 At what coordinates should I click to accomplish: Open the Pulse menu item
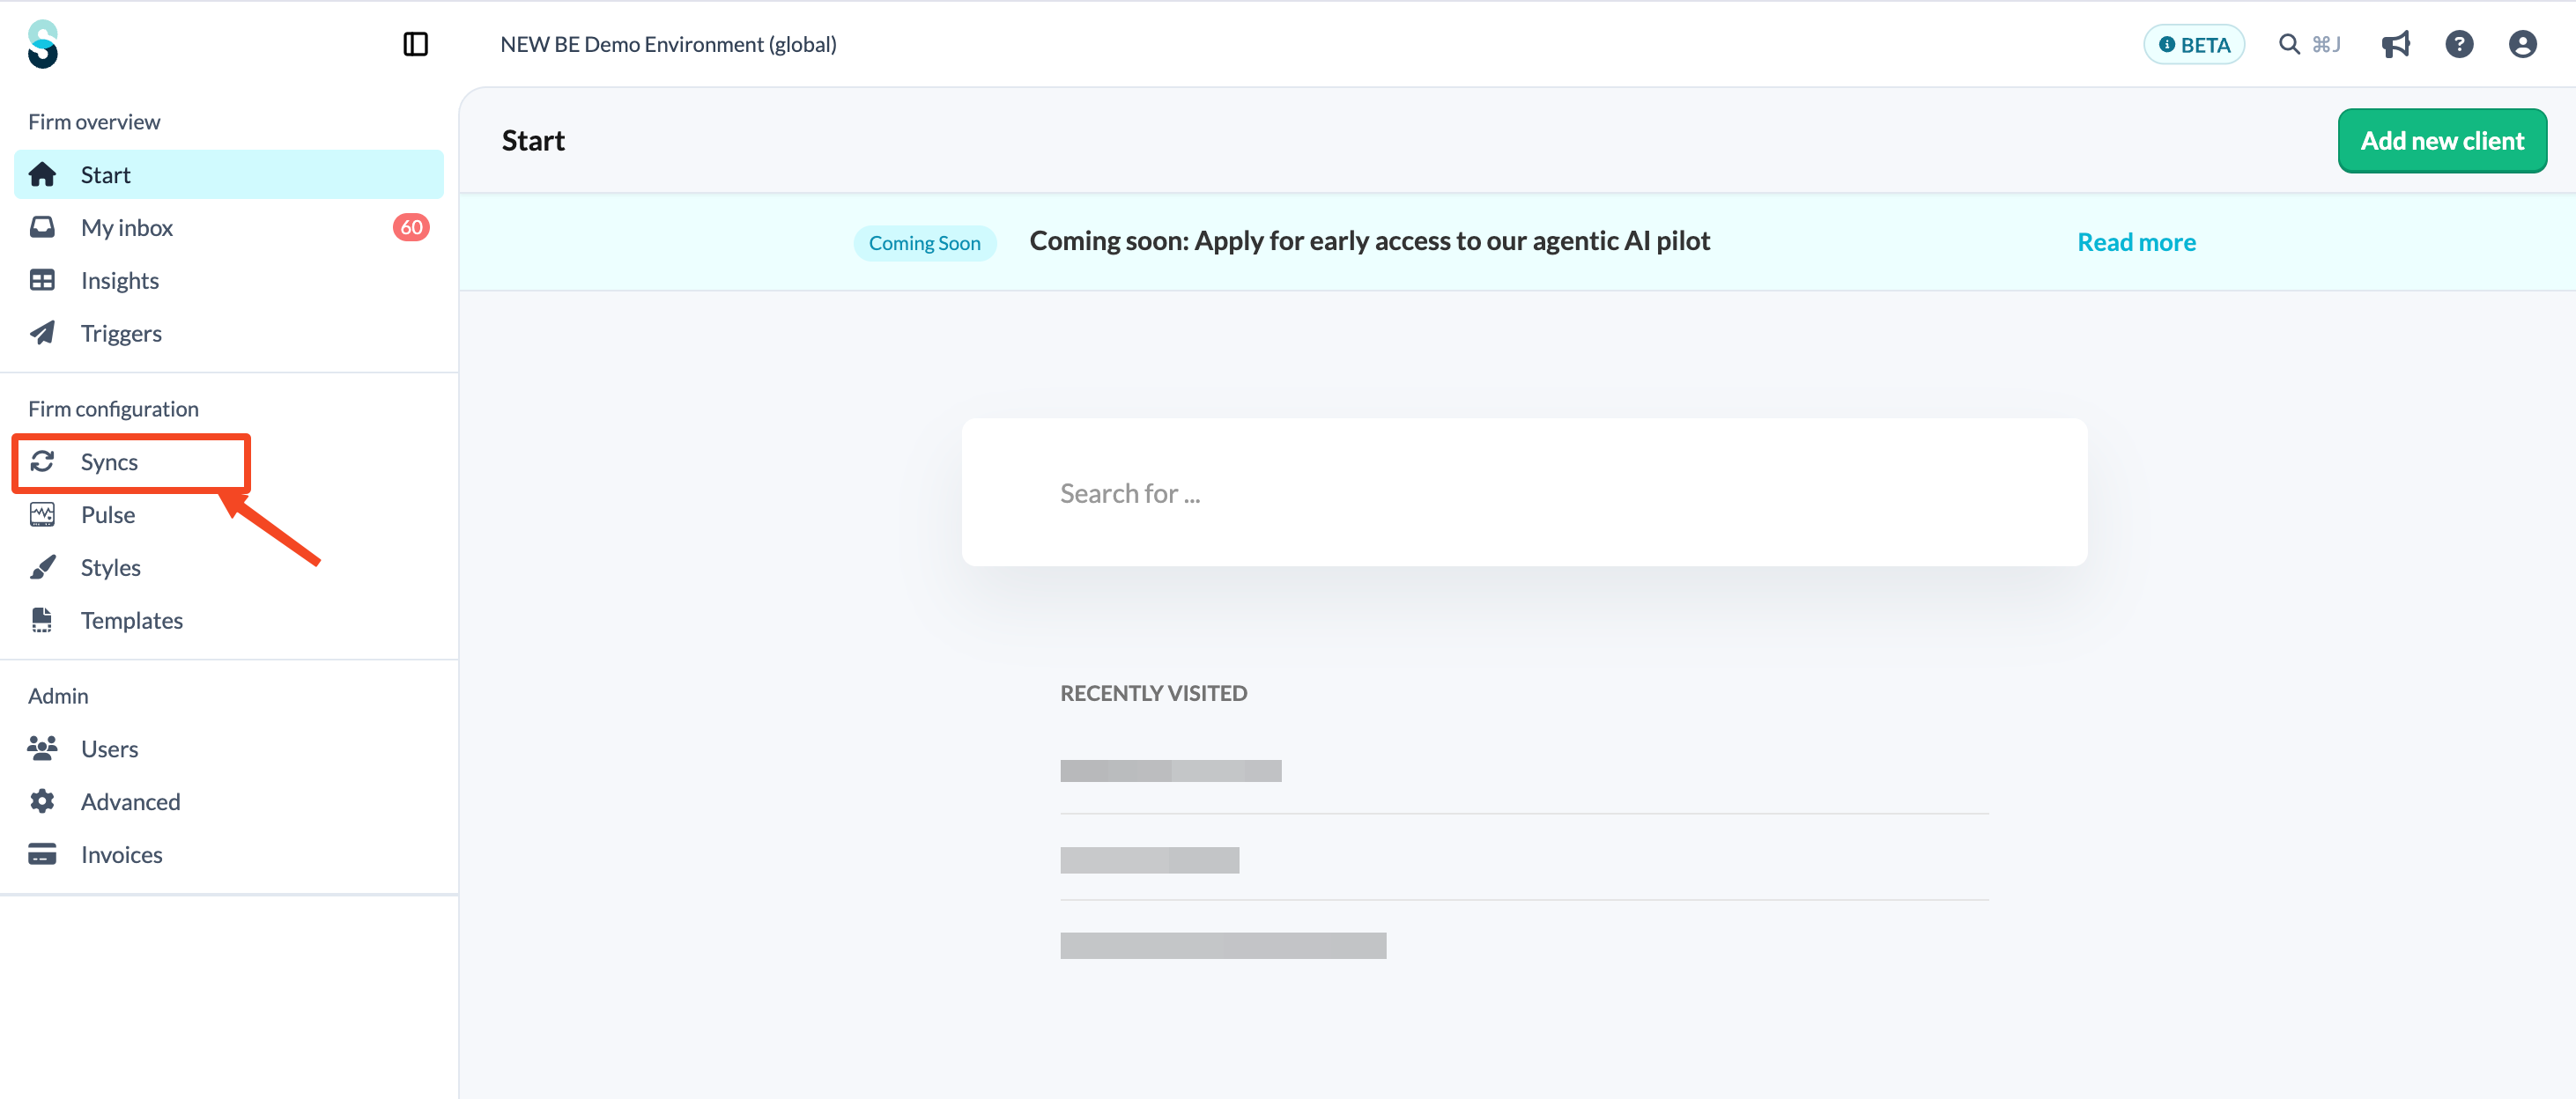coord(108,515)
